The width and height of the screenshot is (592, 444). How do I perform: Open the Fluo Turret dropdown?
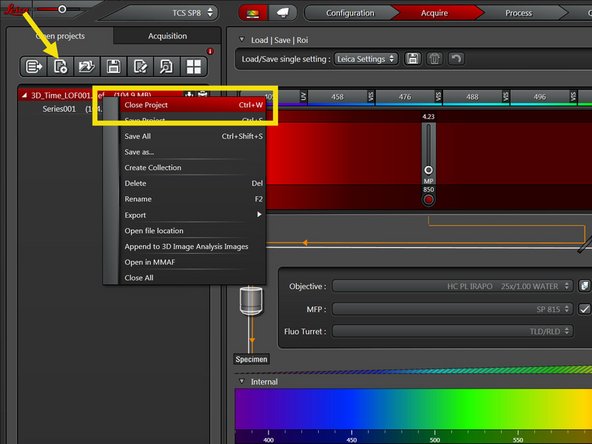point(452,331)
